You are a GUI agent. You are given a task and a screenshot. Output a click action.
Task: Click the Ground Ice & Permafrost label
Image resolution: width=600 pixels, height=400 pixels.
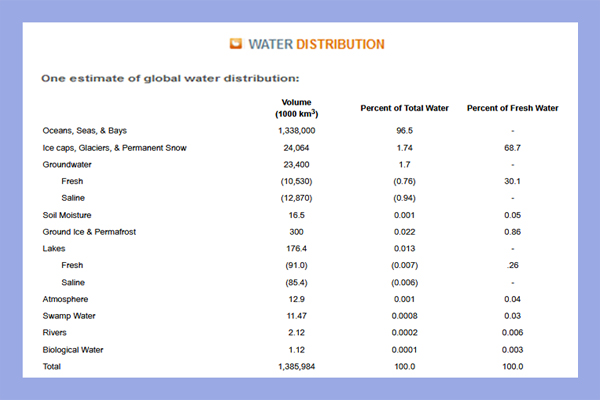tap(89, 232)
